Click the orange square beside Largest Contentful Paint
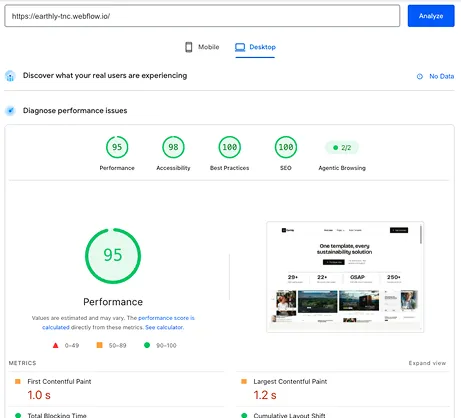Screen dimensions: 461x418 (x=244, y=381)
